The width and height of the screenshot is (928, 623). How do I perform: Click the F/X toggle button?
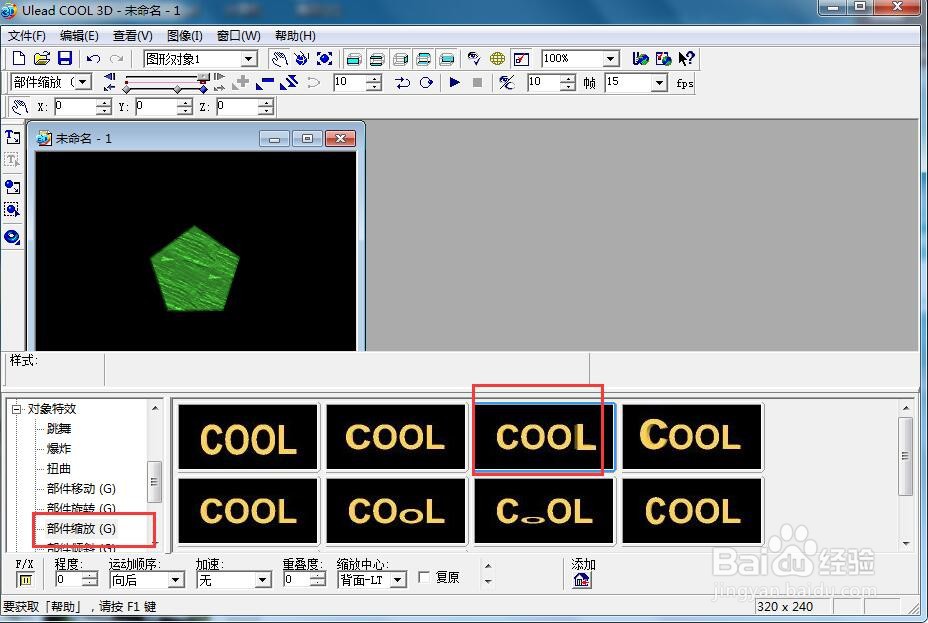25,580
